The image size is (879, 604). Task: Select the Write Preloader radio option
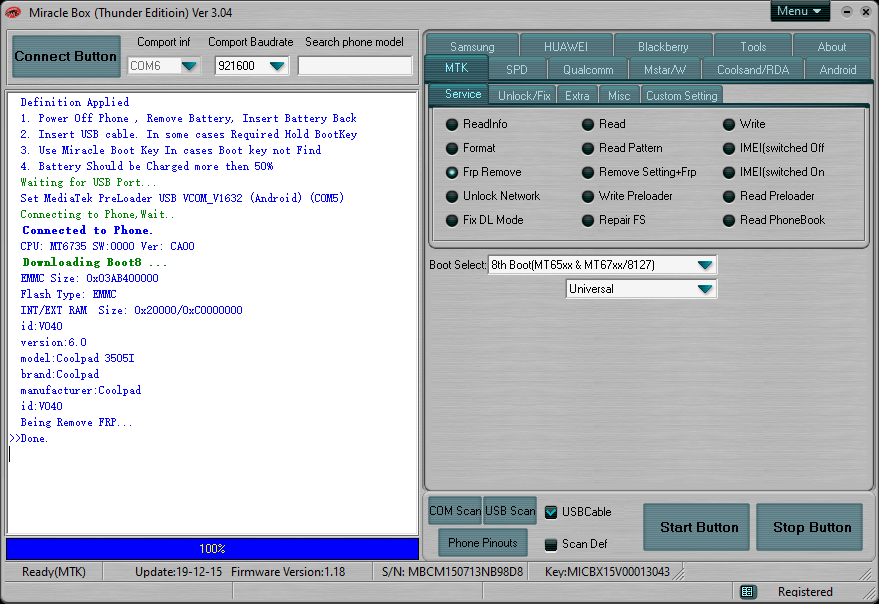[627, 196]
